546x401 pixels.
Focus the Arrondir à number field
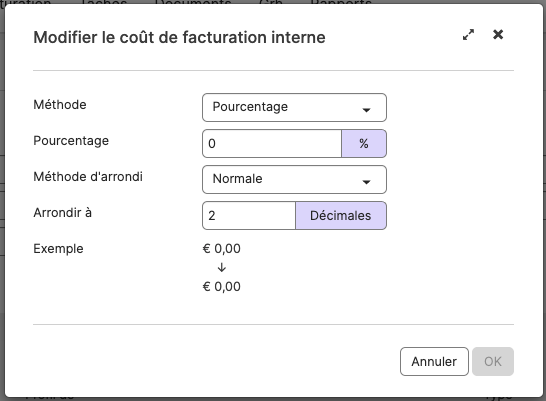point(249,215)
